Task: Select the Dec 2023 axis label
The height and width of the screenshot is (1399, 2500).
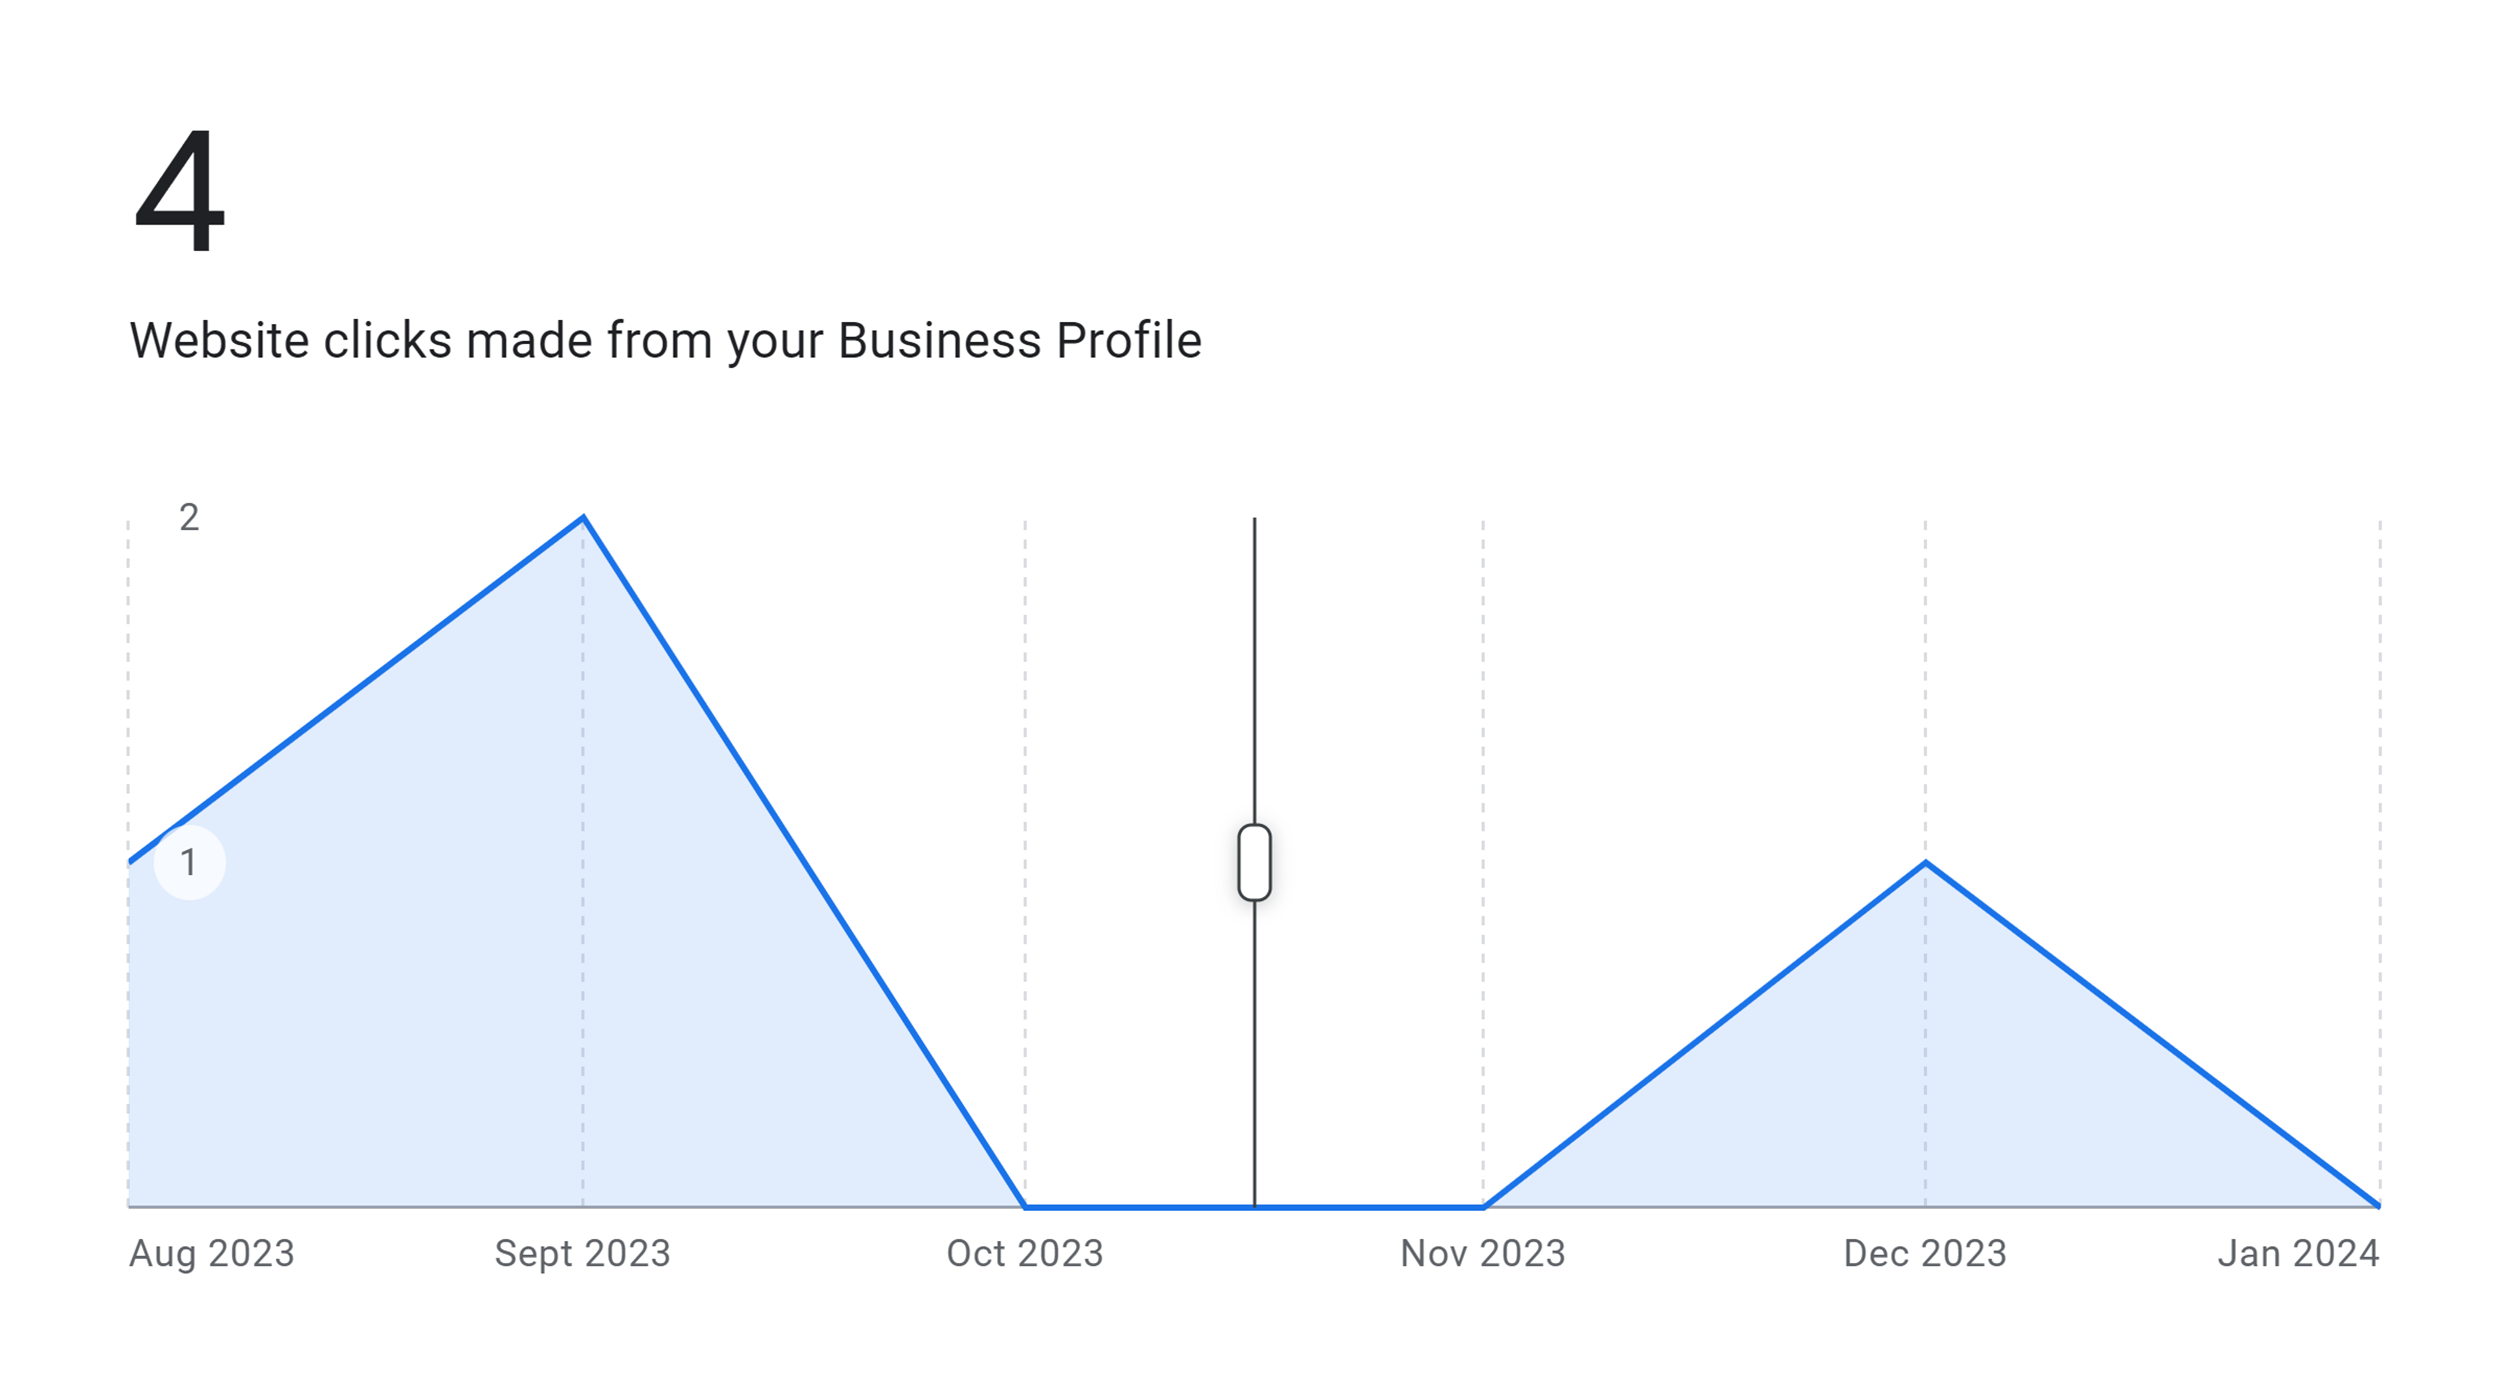Action: (x=1925, y=1254)
